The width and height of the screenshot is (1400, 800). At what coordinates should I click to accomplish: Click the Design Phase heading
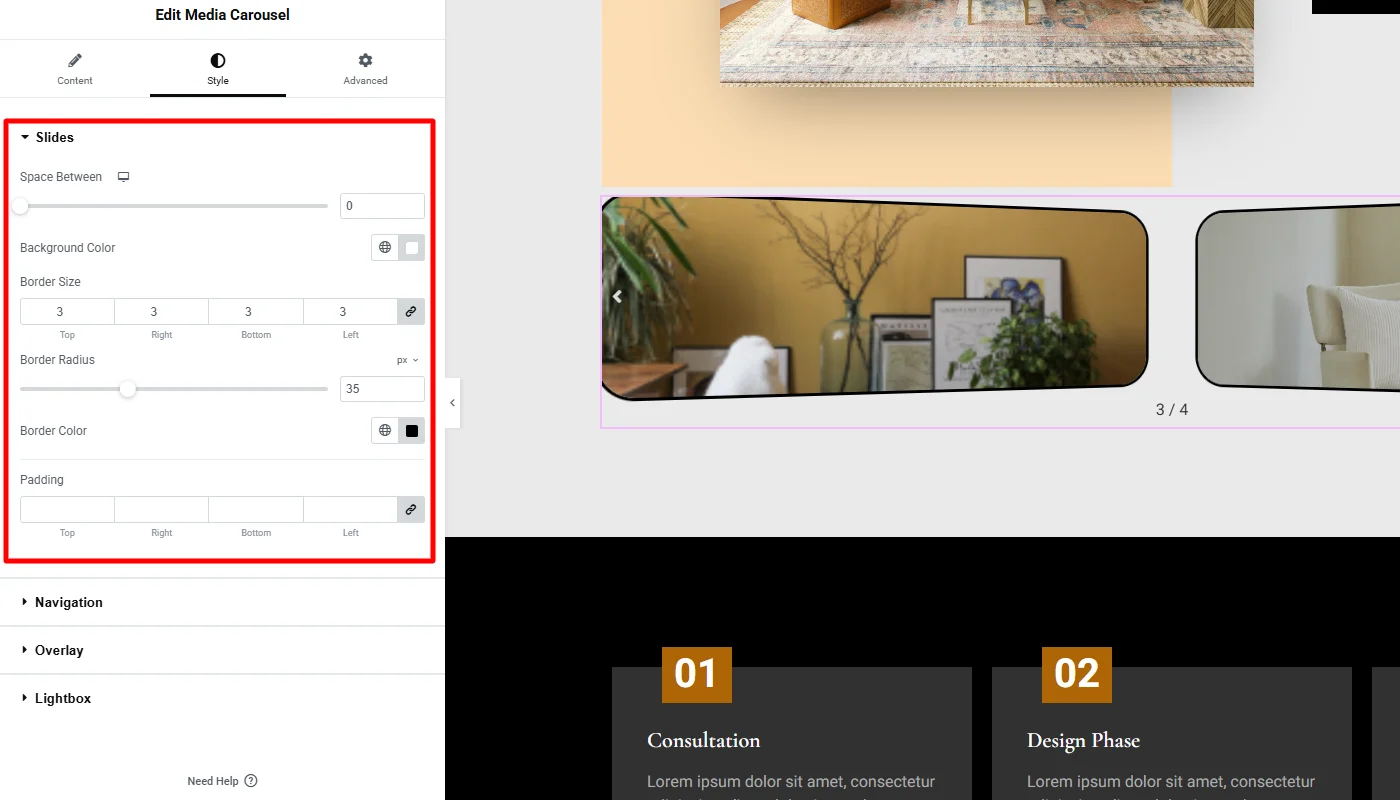1083,741
